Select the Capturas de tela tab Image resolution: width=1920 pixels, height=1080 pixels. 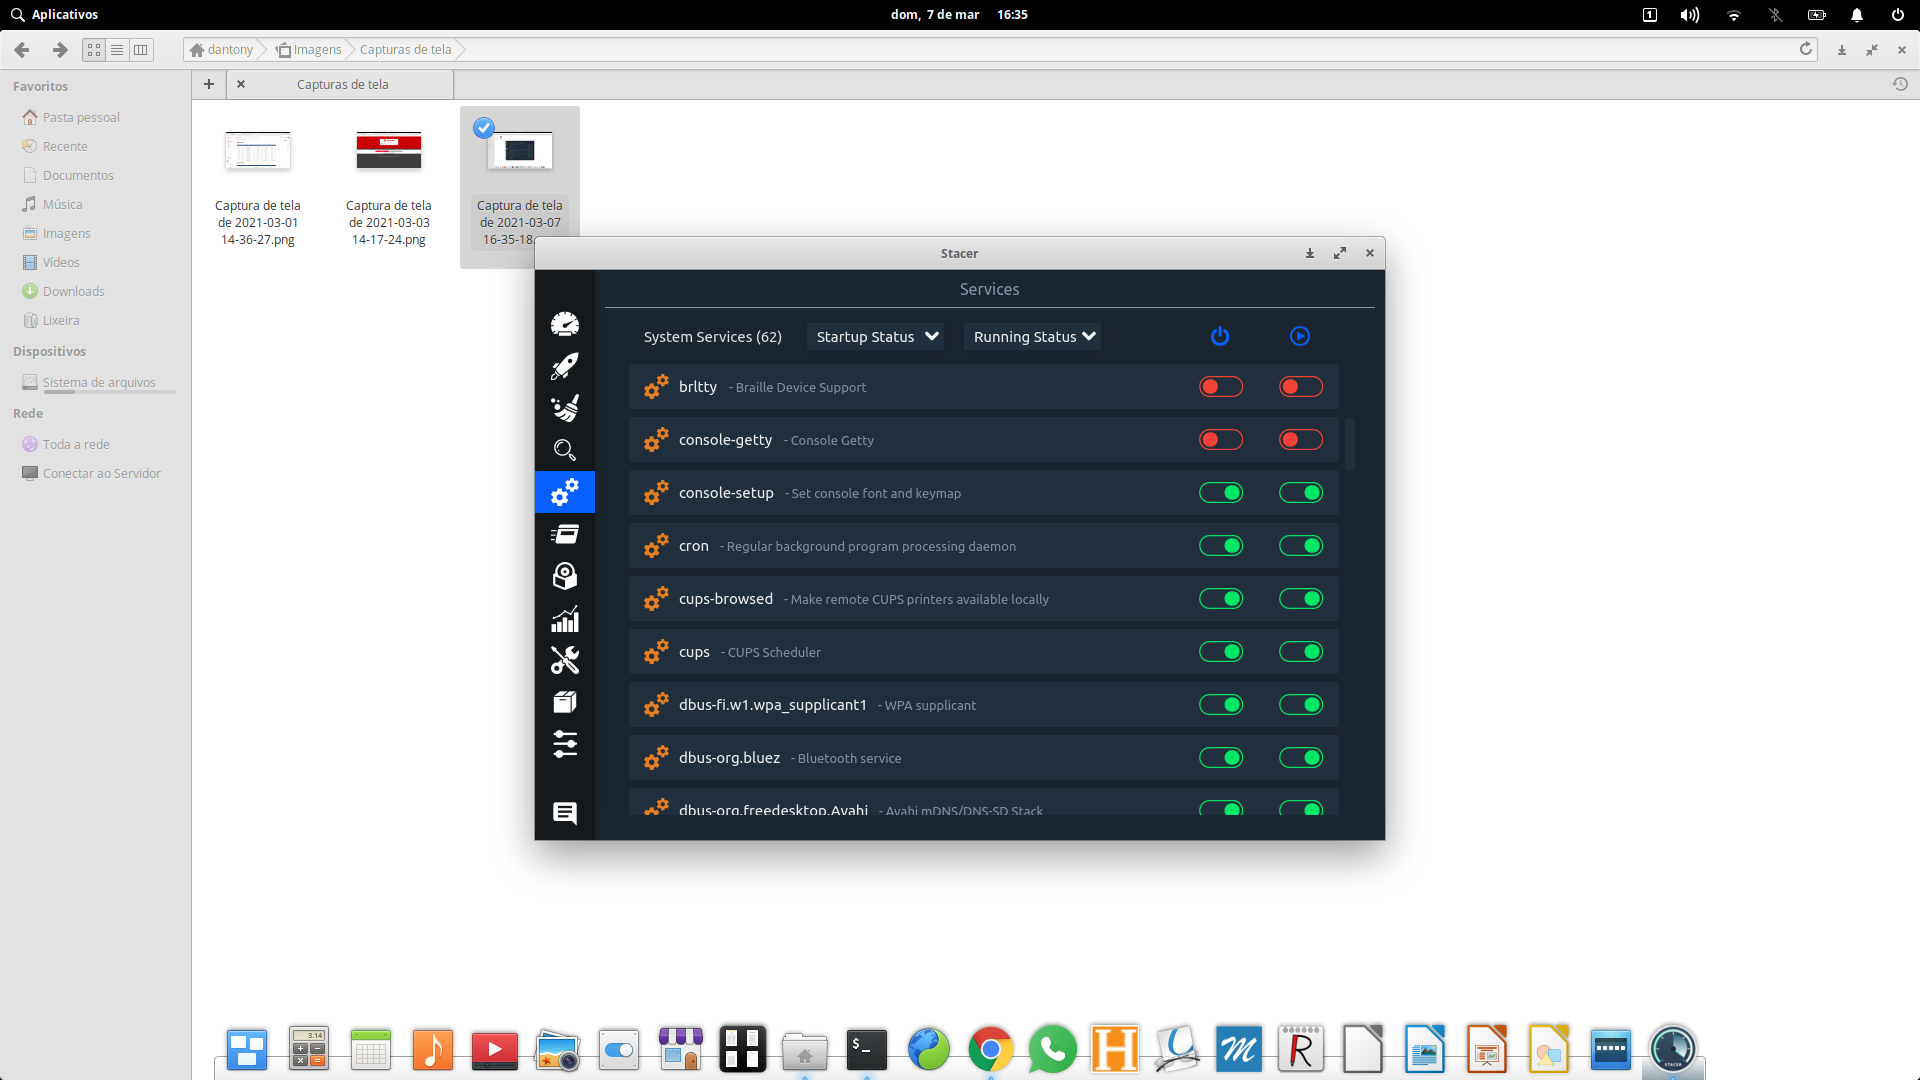click(342, 85)
